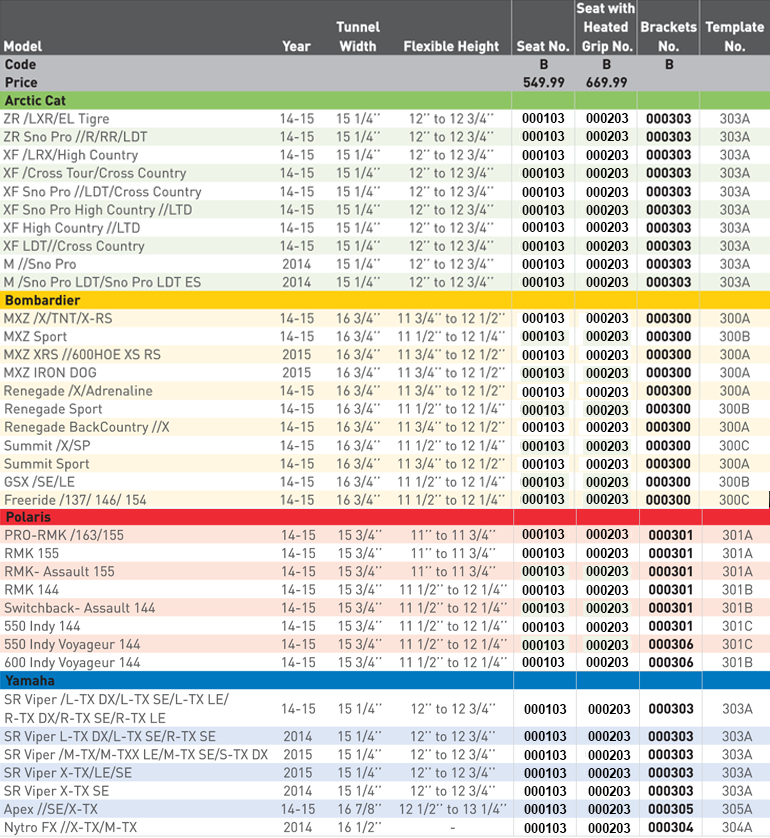Click the SR Viper X-TX SE model
Screen dimensions: 770x838
point(57,791)
